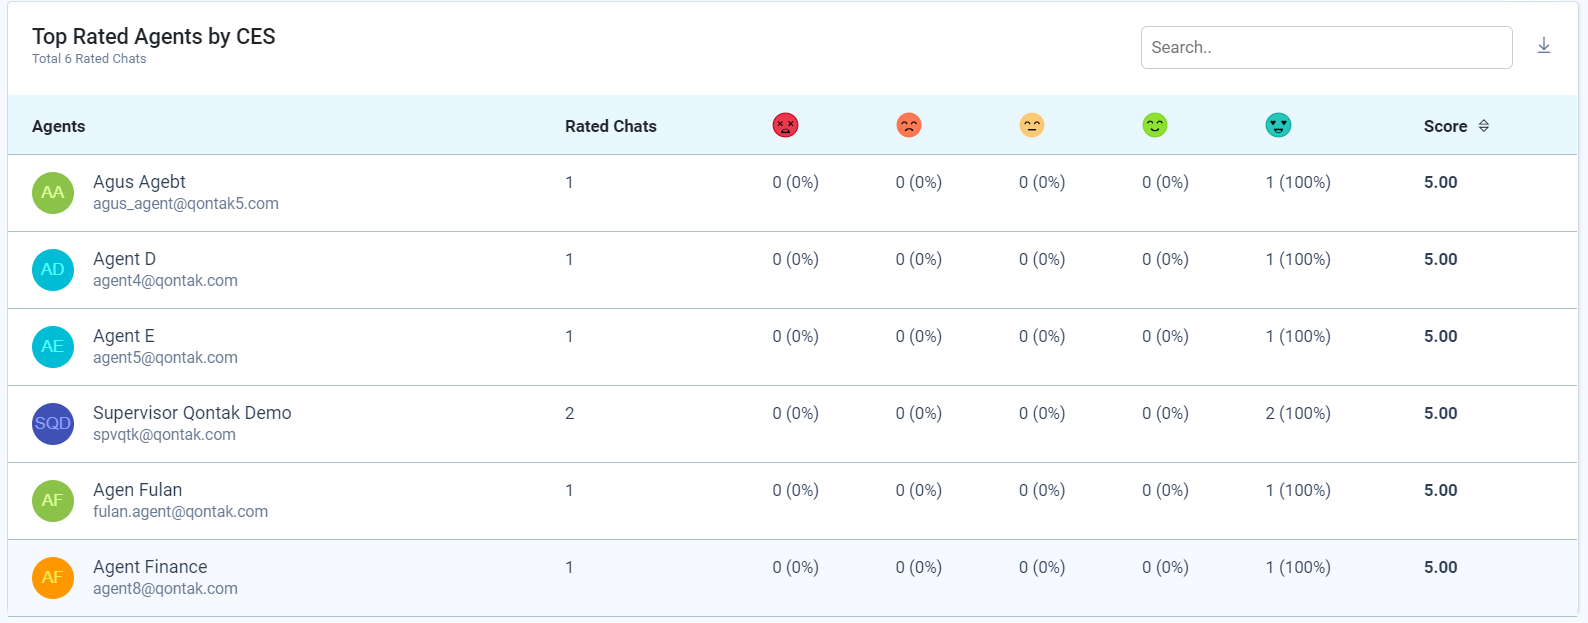1588x623 pixels.
Task: Click the AD avatar for Agent D
Action: click(53, 270)
